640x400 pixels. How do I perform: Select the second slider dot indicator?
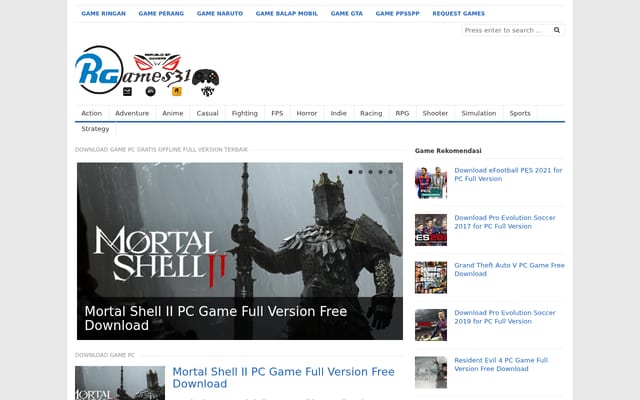tap(360, 172)
